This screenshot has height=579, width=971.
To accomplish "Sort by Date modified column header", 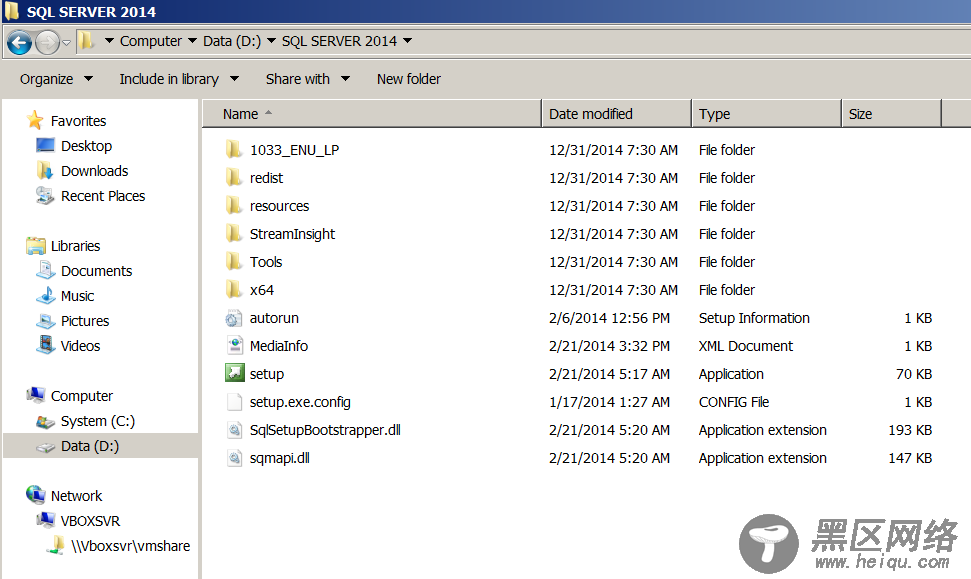I will [616, 114].
